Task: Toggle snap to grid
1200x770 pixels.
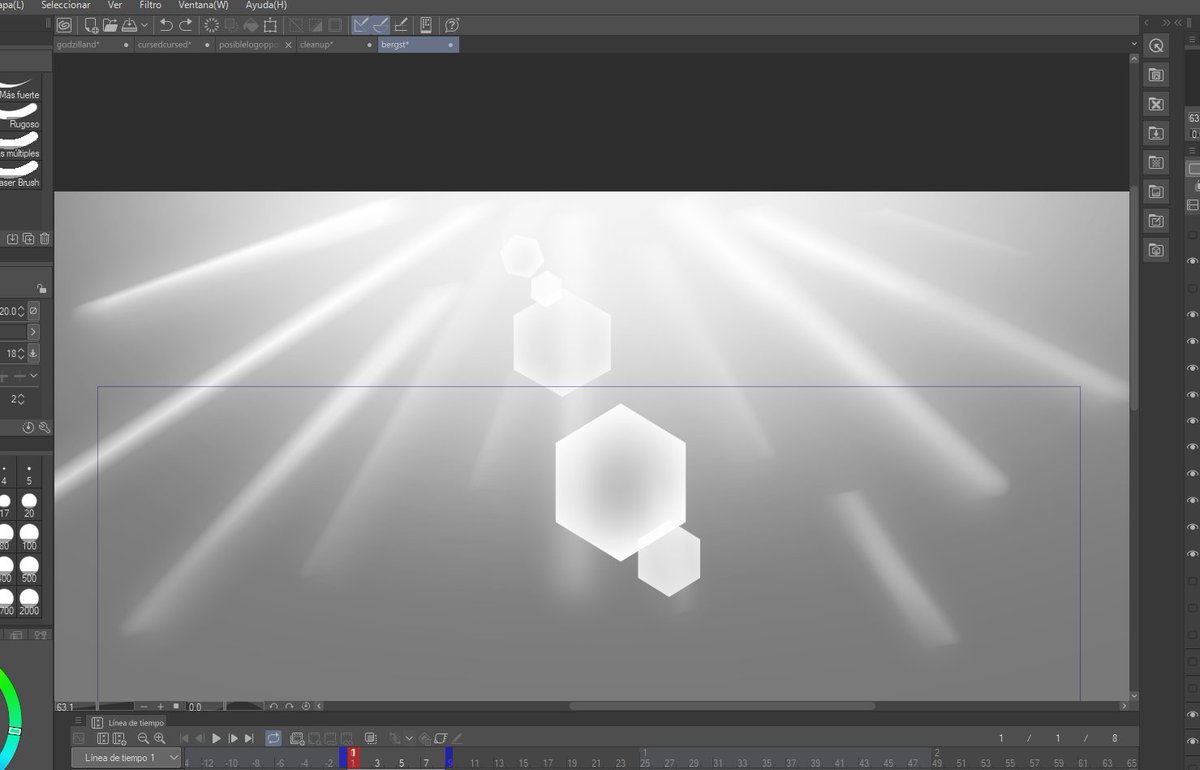Action: [x=401, y=25]
